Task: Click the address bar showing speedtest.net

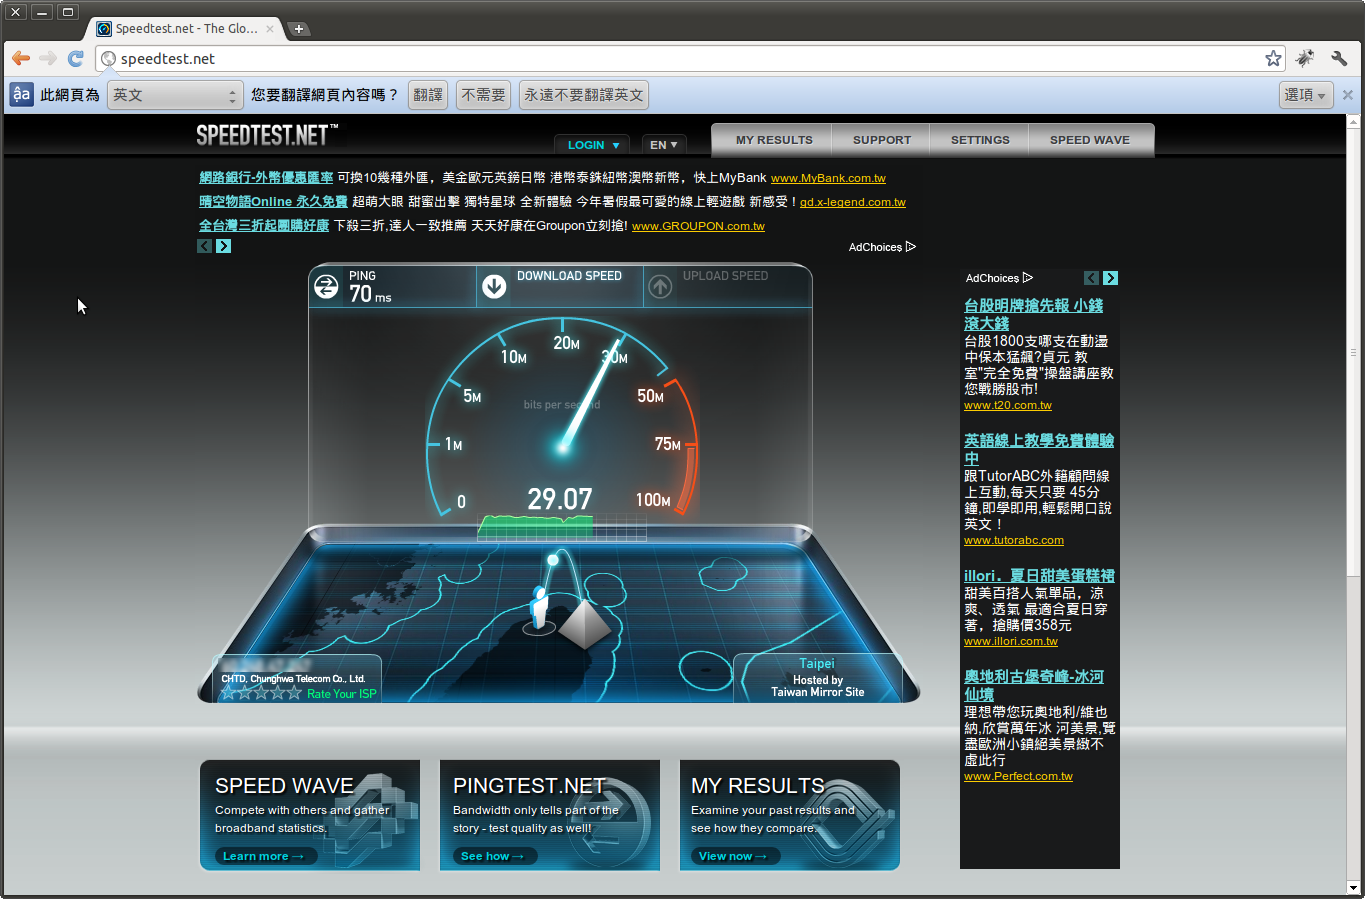Action: click(x=690, y=58)
